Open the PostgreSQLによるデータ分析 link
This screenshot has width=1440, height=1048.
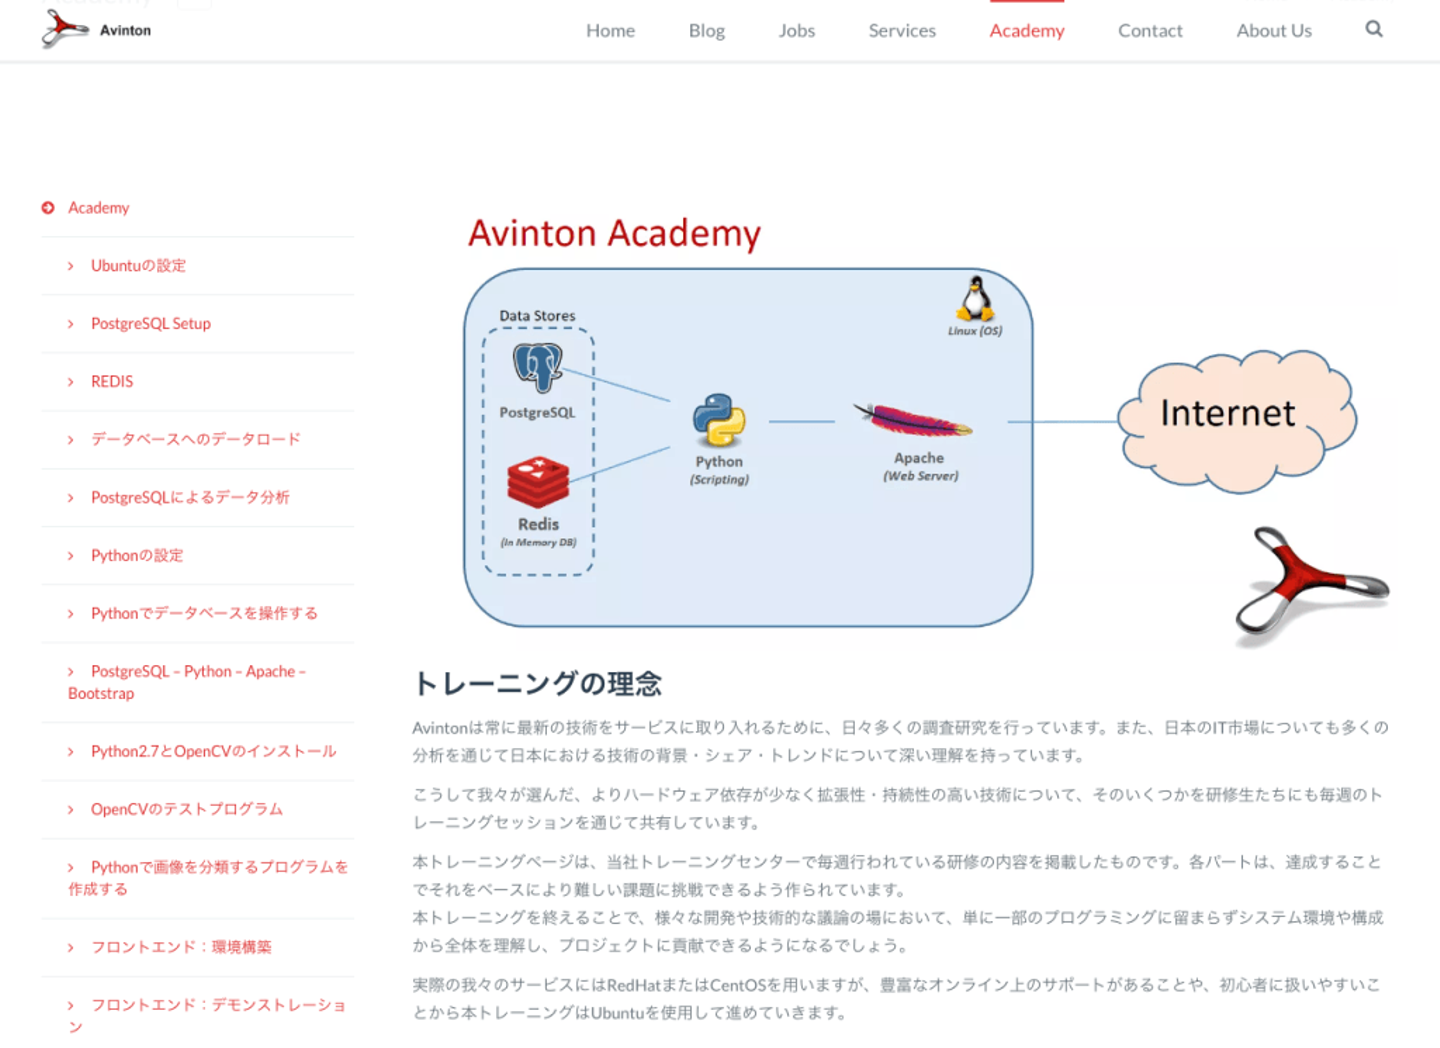(190, 498)
